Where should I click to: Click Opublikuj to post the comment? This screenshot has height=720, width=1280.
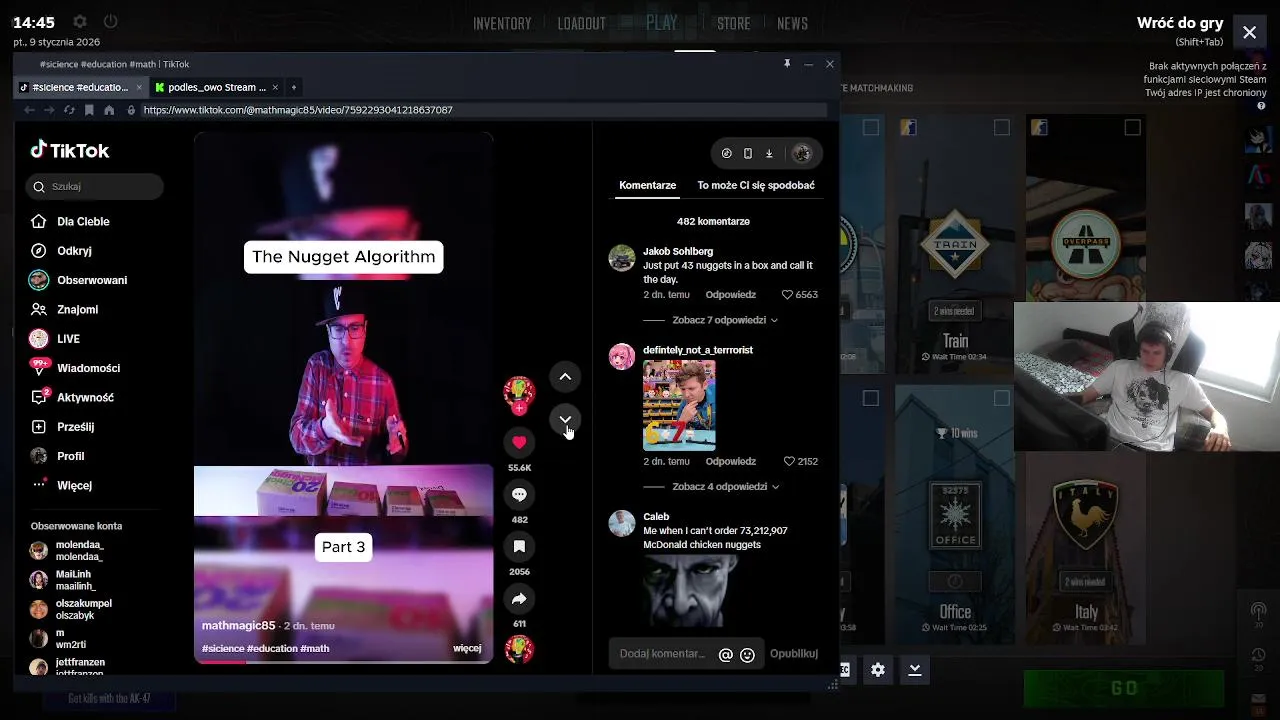pos(794,654)
